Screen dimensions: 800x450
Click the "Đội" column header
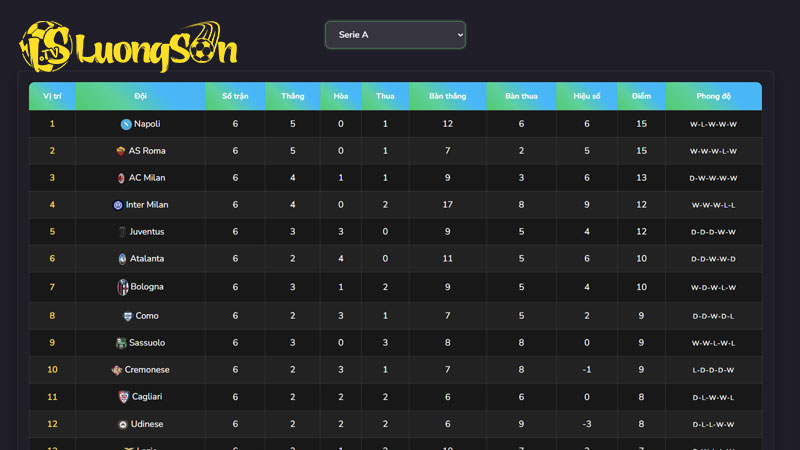click(140, 96)
